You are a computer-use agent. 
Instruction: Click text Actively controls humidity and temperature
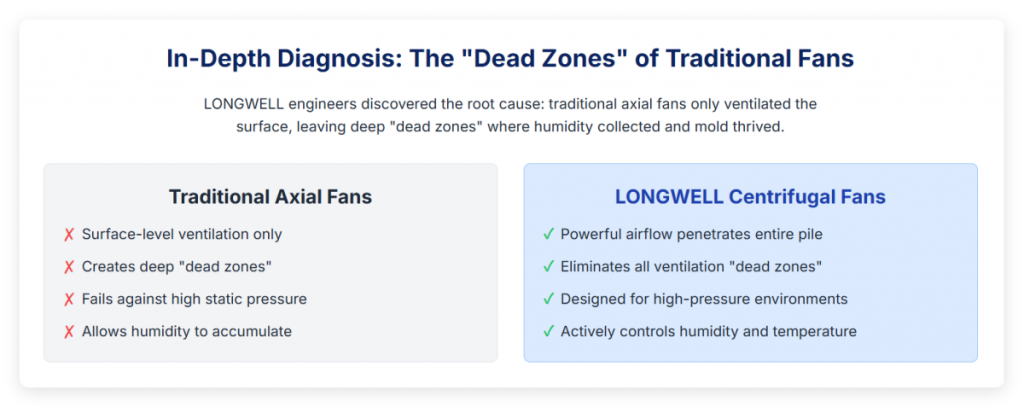point(709,332)
